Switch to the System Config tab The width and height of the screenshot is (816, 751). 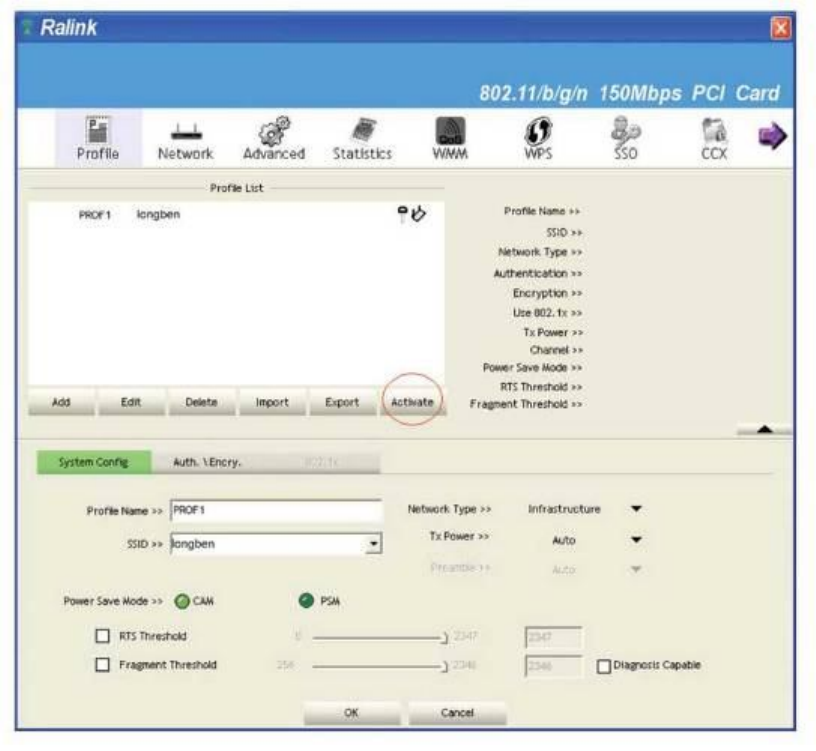point(94,462)
